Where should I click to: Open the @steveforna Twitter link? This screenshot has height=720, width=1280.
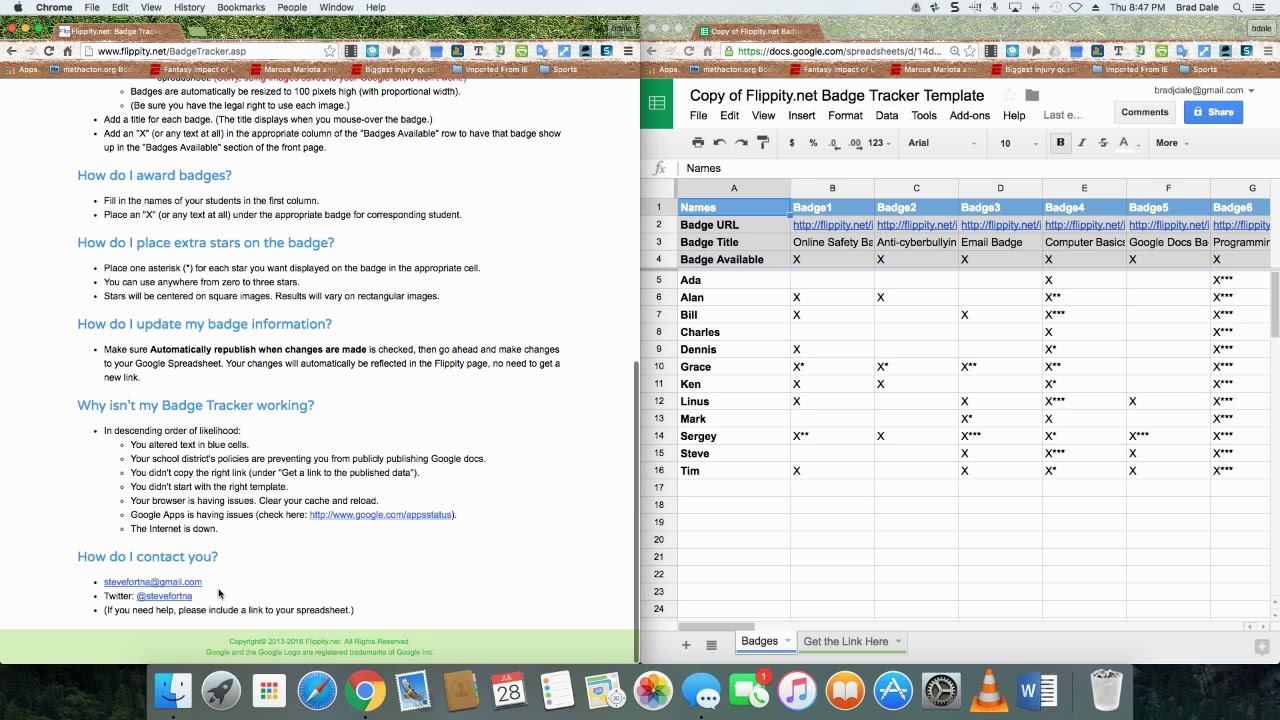(164, 596)
